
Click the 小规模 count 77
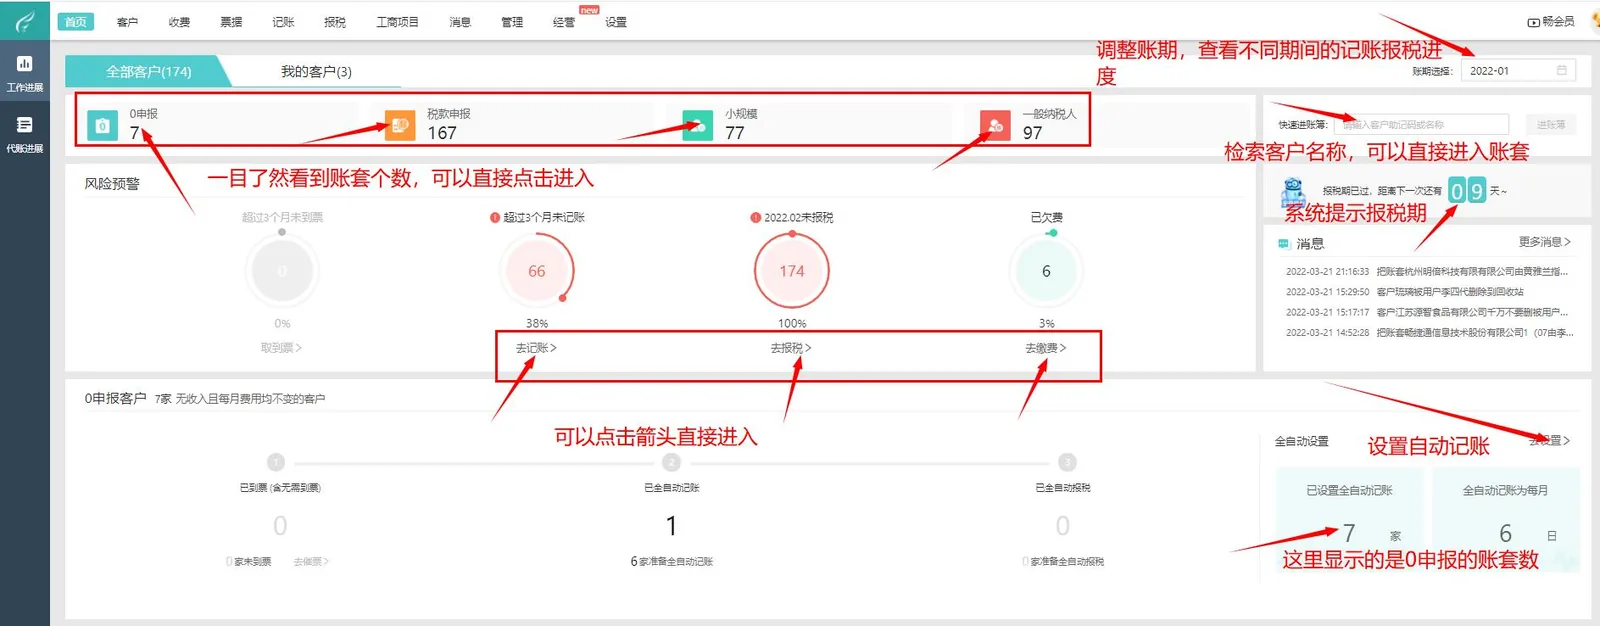(735, 133)
